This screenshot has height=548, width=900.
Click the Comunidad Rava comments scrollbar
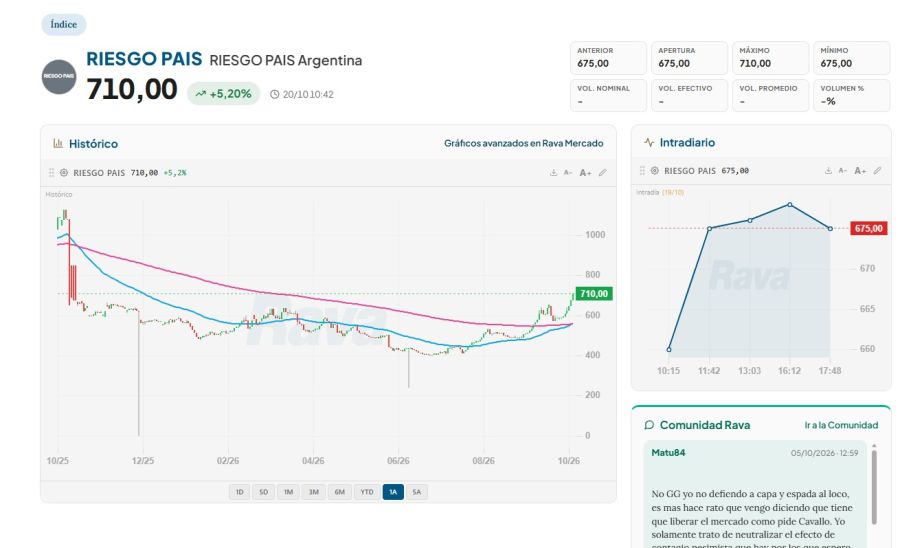[874, 487]
